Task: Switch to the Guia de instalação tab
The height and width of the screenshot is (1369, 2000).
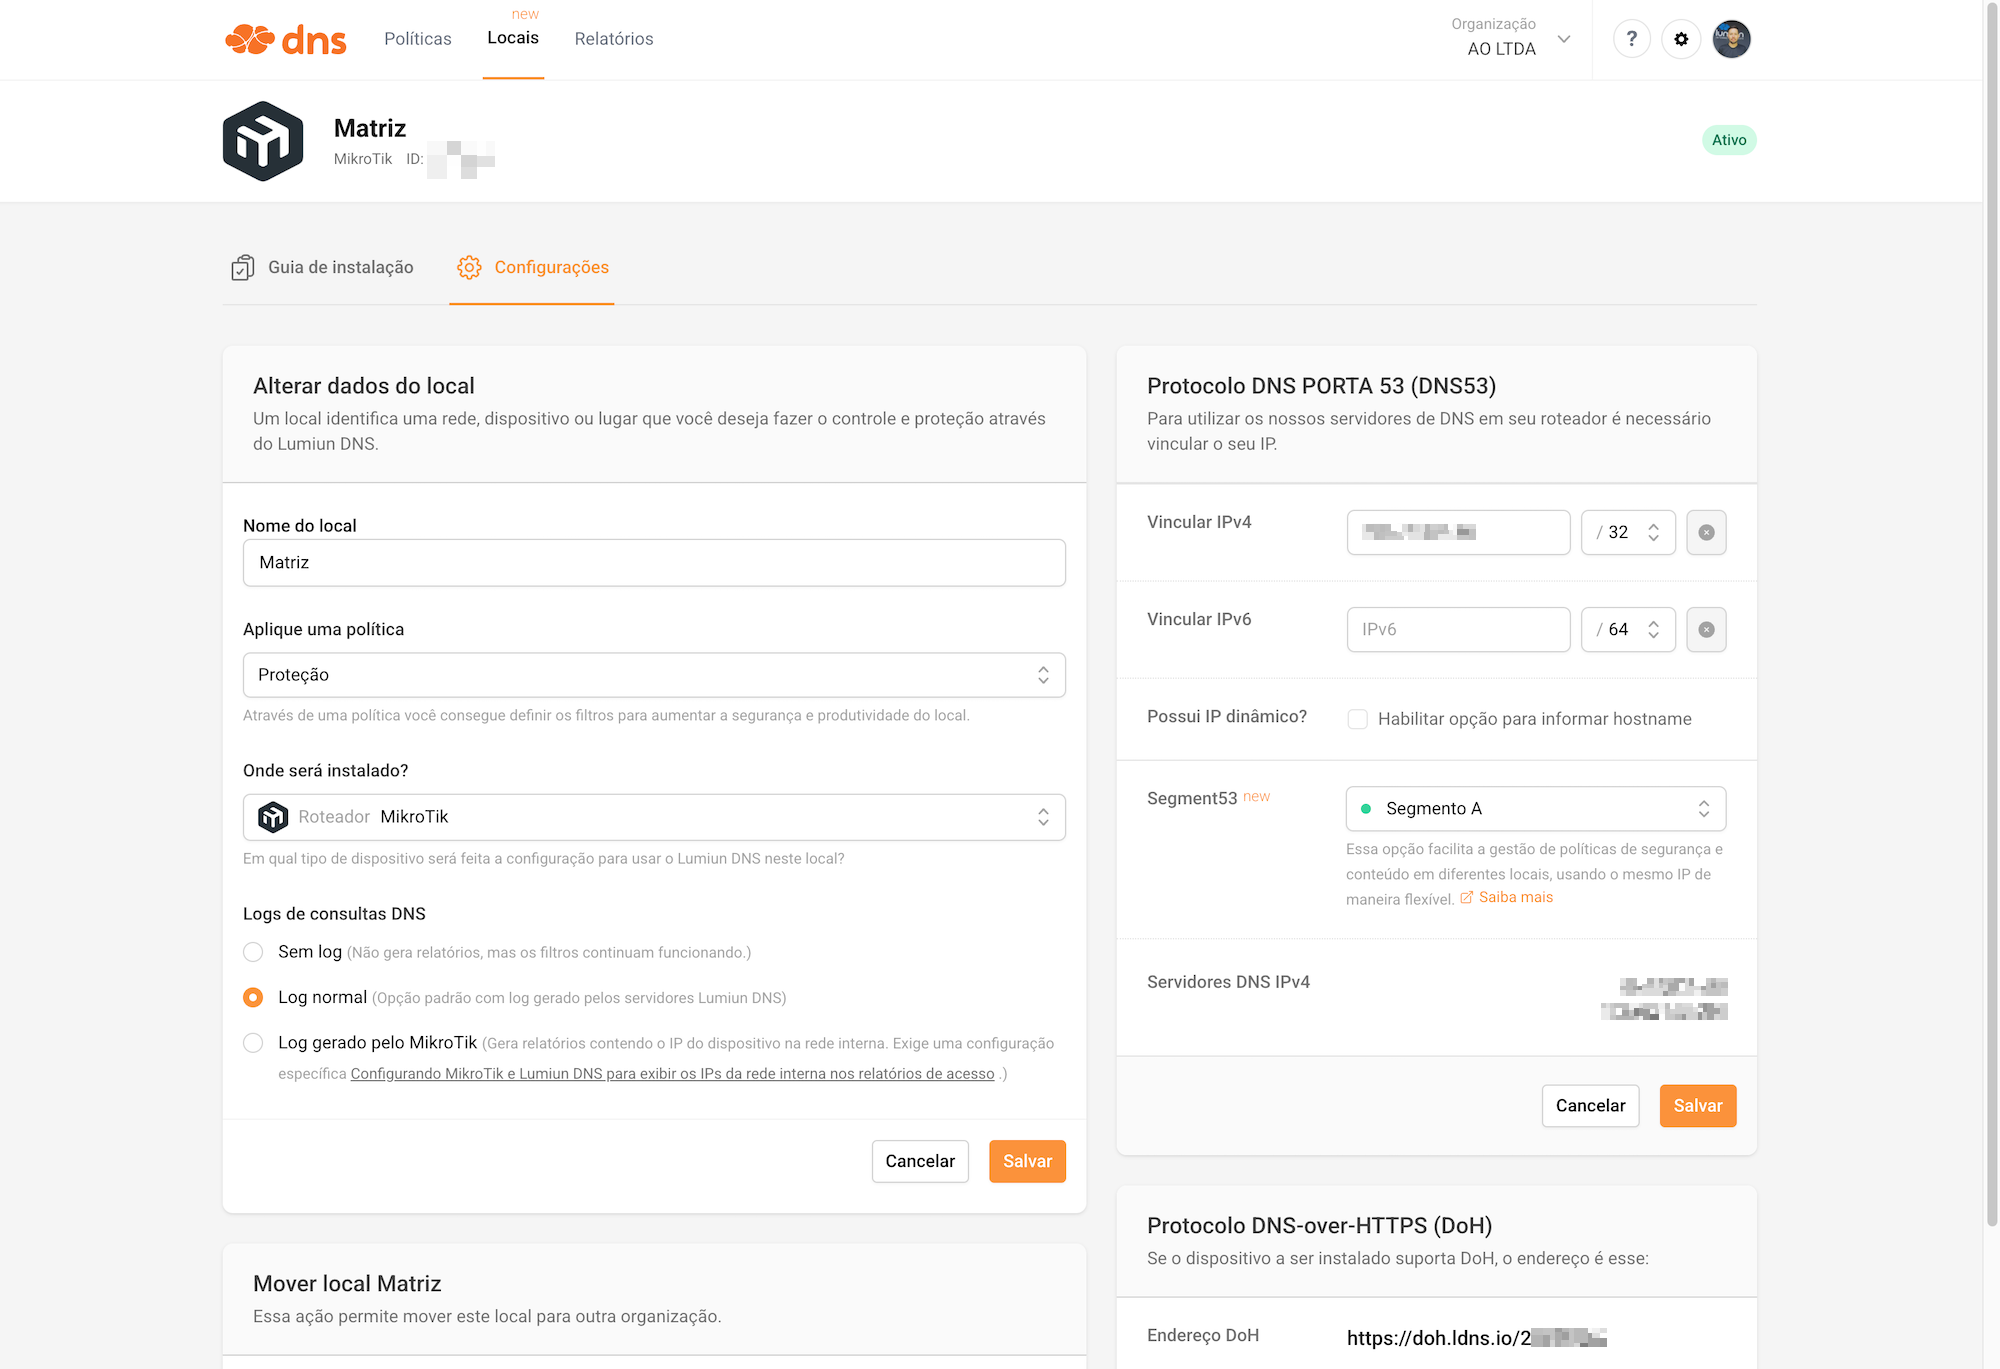Action: 322,267
